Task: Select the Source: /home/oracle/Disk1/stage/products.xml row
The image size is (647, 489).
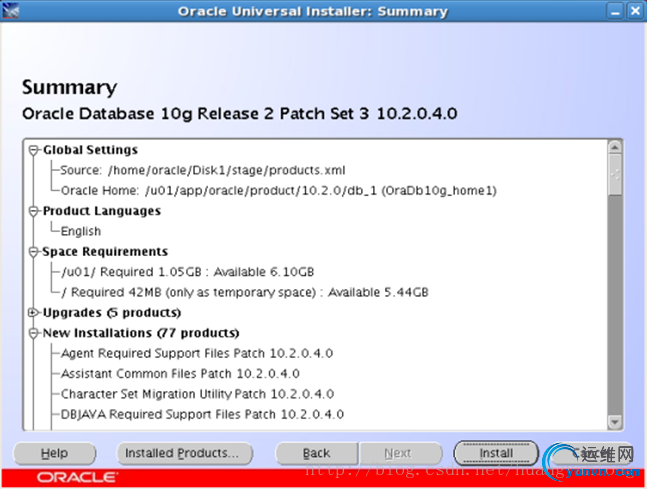Action: pyautogui.click(x=203, y=170)
